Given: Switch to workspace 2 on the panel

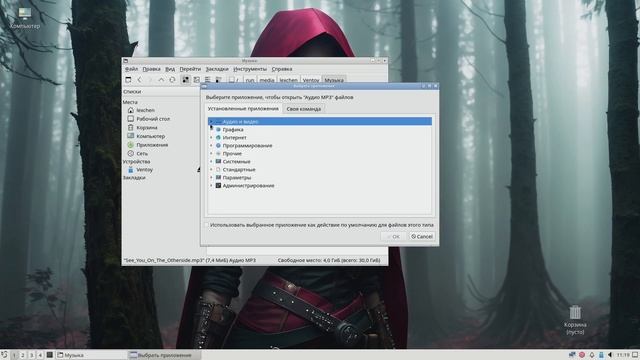Looking at the screenshot, I should tap(23, 355).
